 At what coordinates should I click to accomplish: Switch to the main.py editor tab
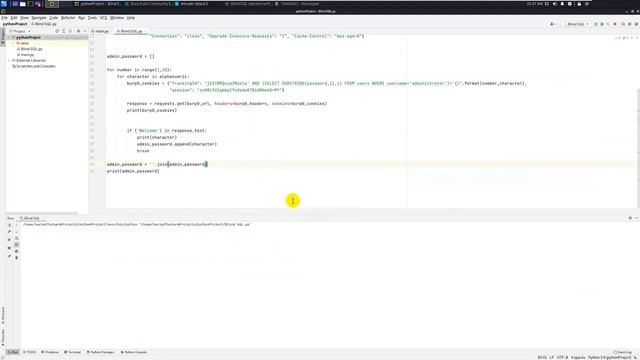coord(101,31)
